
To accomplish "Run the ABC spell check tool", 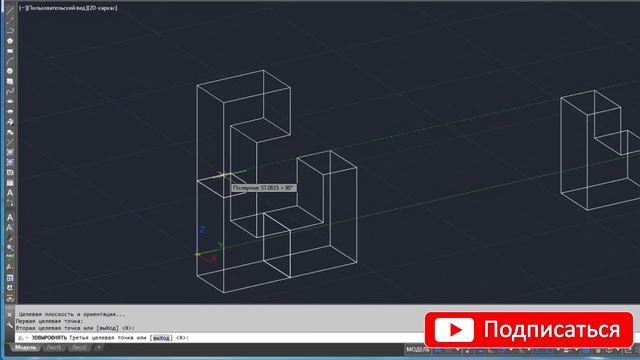I will coord(10,258).
